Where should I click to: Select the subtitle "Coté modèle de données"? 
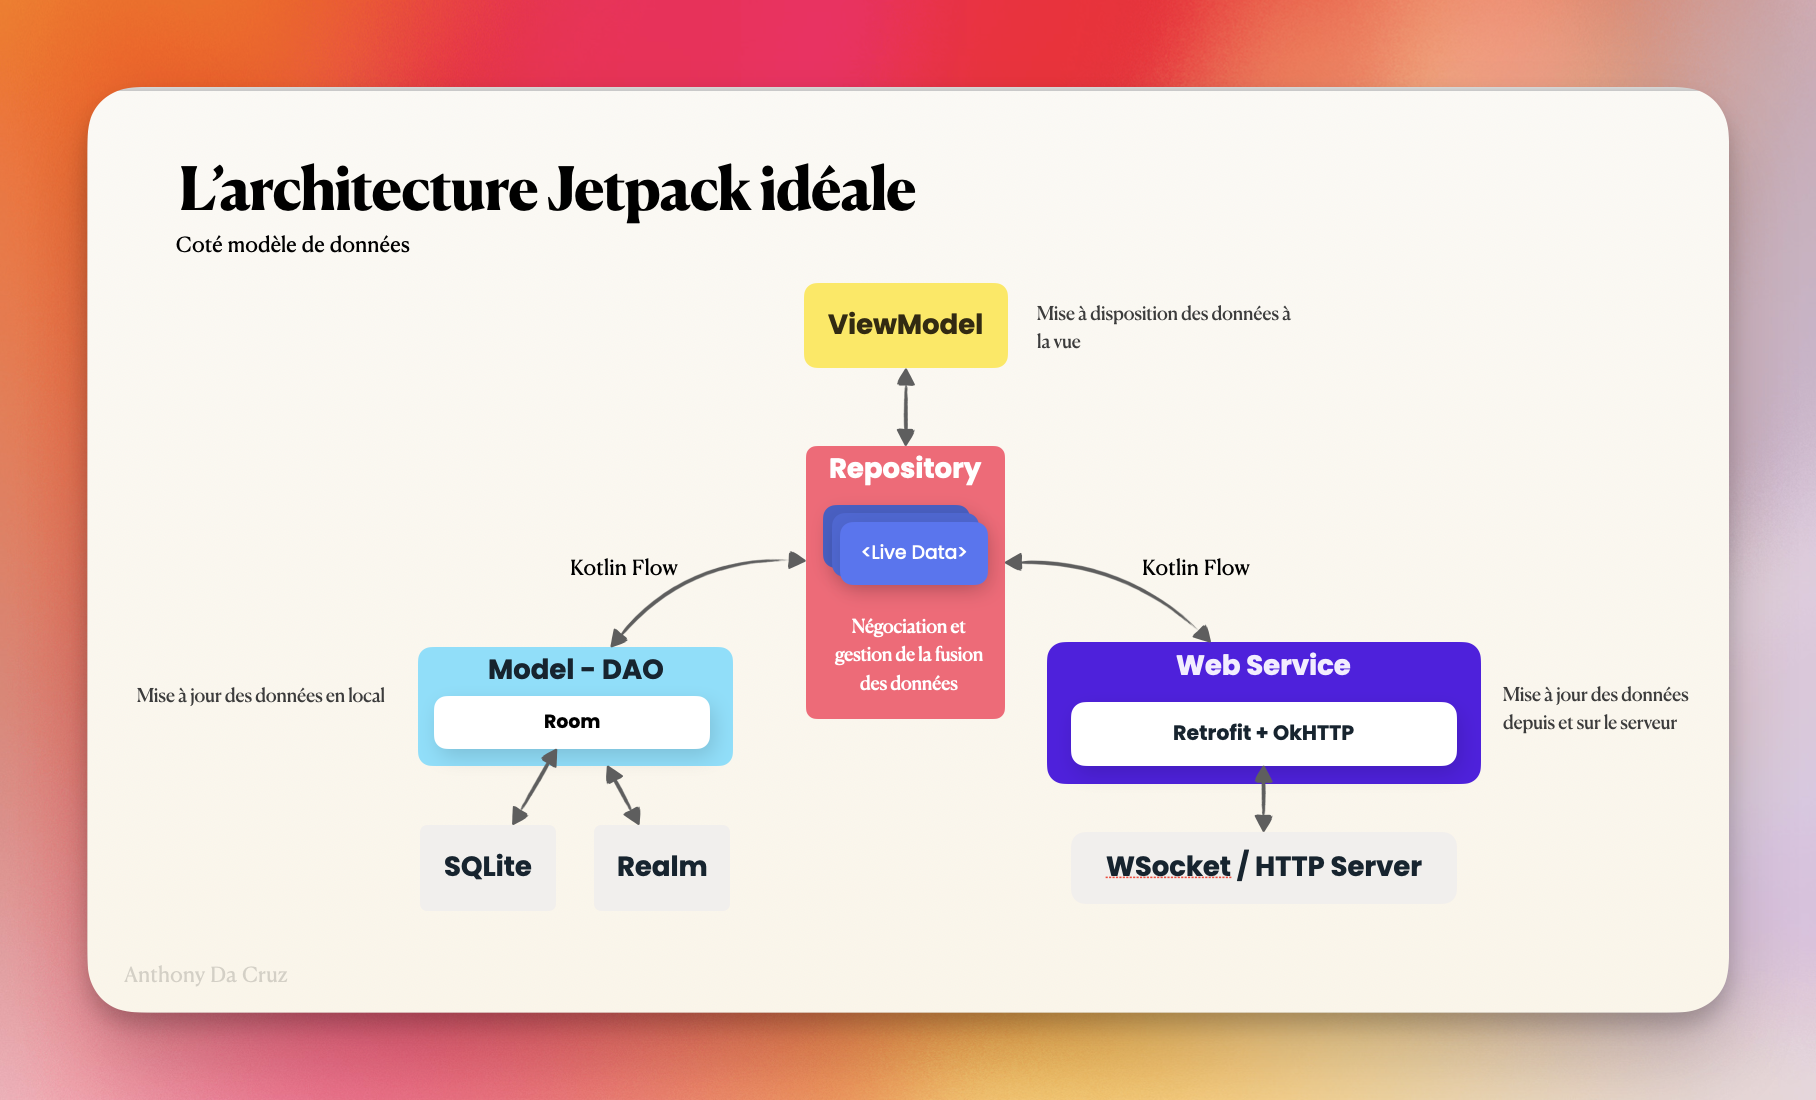pyautogui.click(x=292, y=245)
